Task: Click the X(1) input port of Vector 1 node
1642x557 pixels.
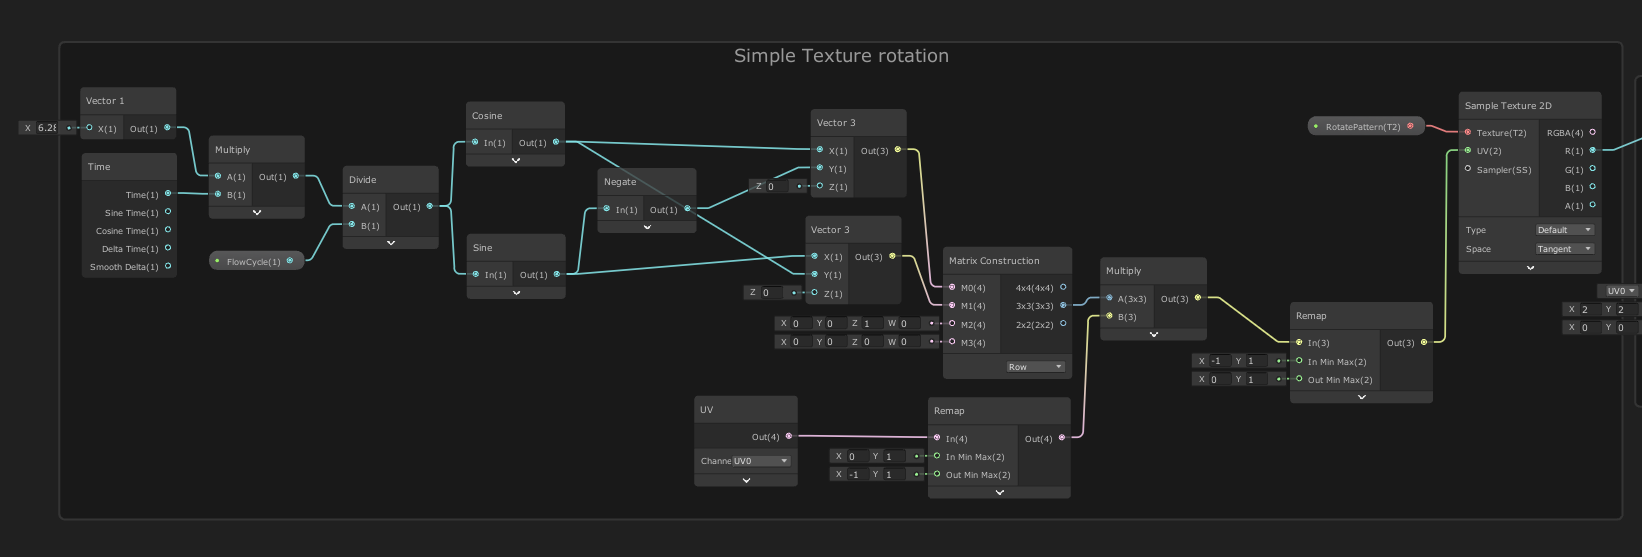Action: [x=89, y=128]
